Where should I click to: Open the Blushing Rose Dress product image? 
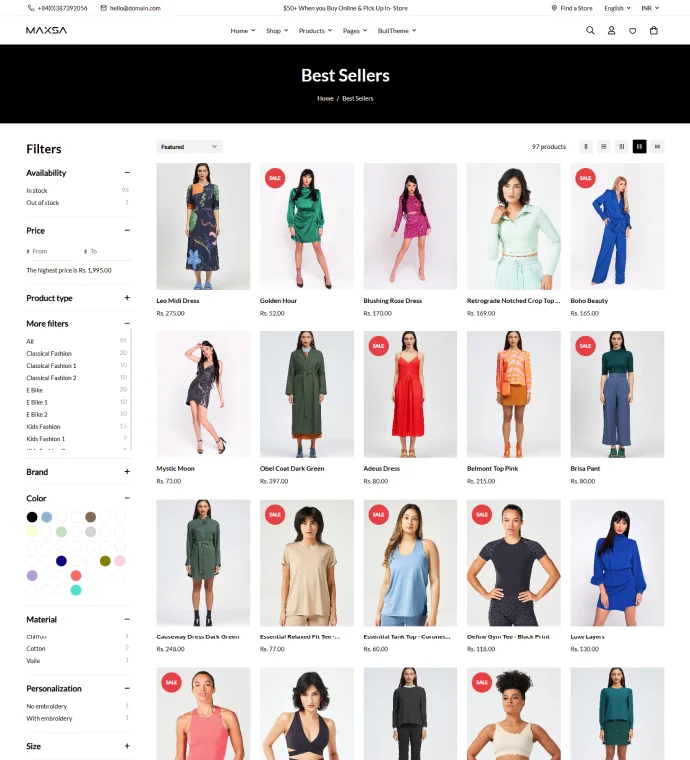410,226
